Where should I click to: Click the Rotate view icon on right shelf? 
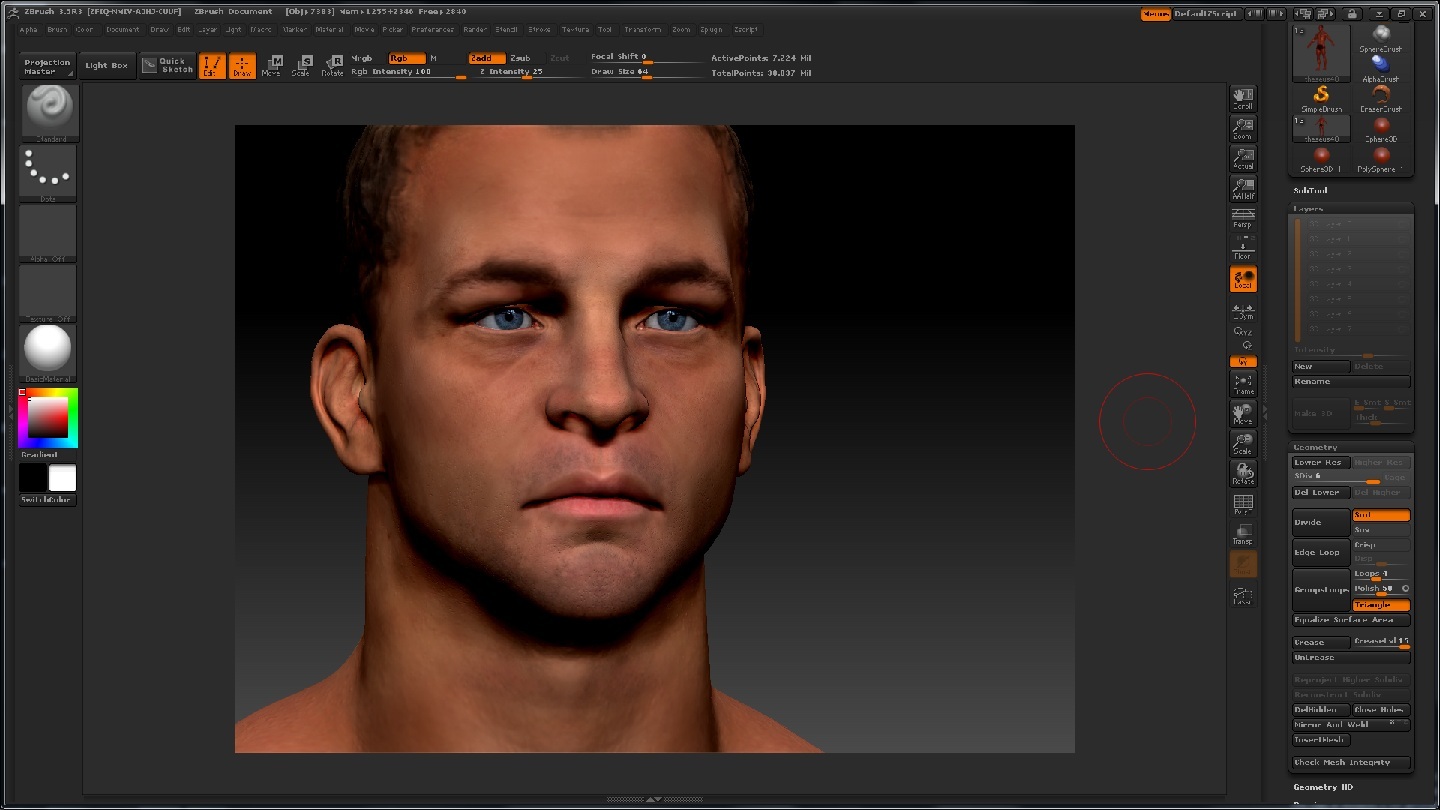pyautogui.click(x=1243, y=474)
